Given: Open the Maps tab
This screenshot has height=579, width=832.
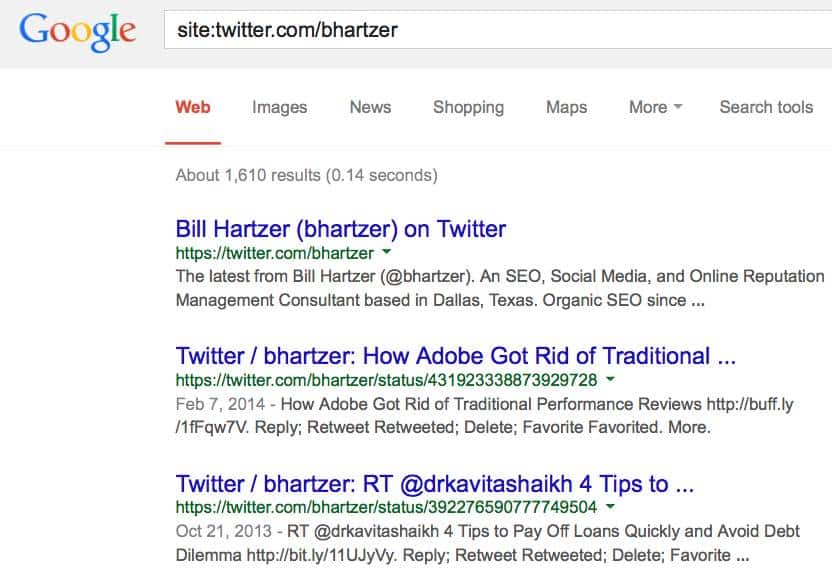Looking at the screenshot, I should (566, 107).
